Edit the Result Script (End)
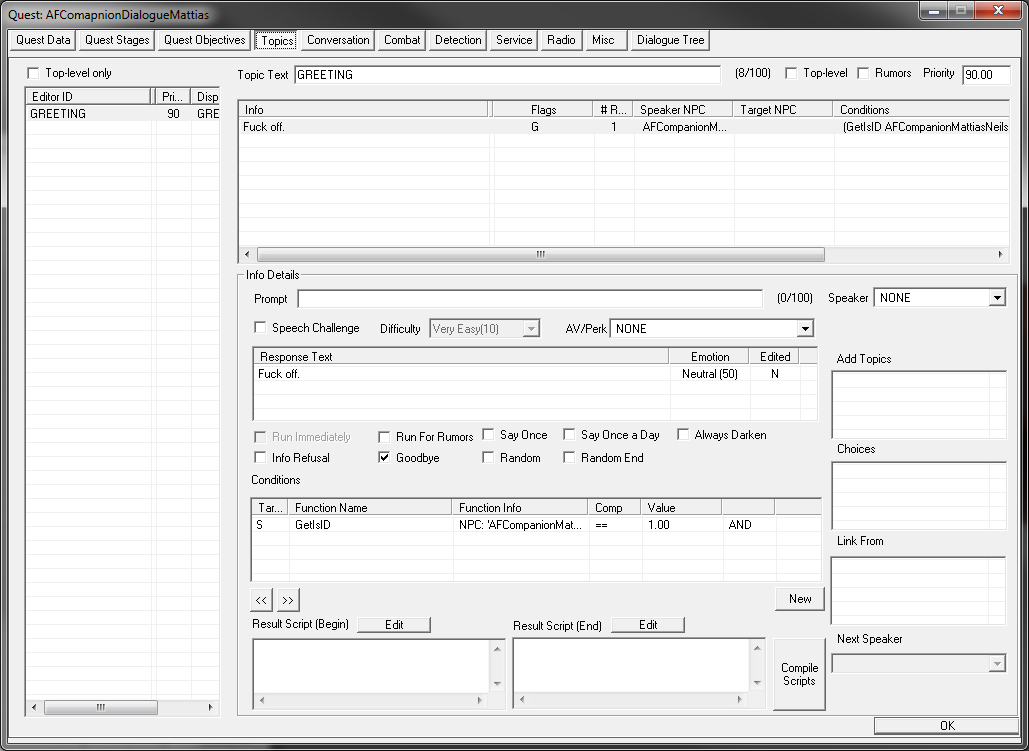 coord(648,625)
